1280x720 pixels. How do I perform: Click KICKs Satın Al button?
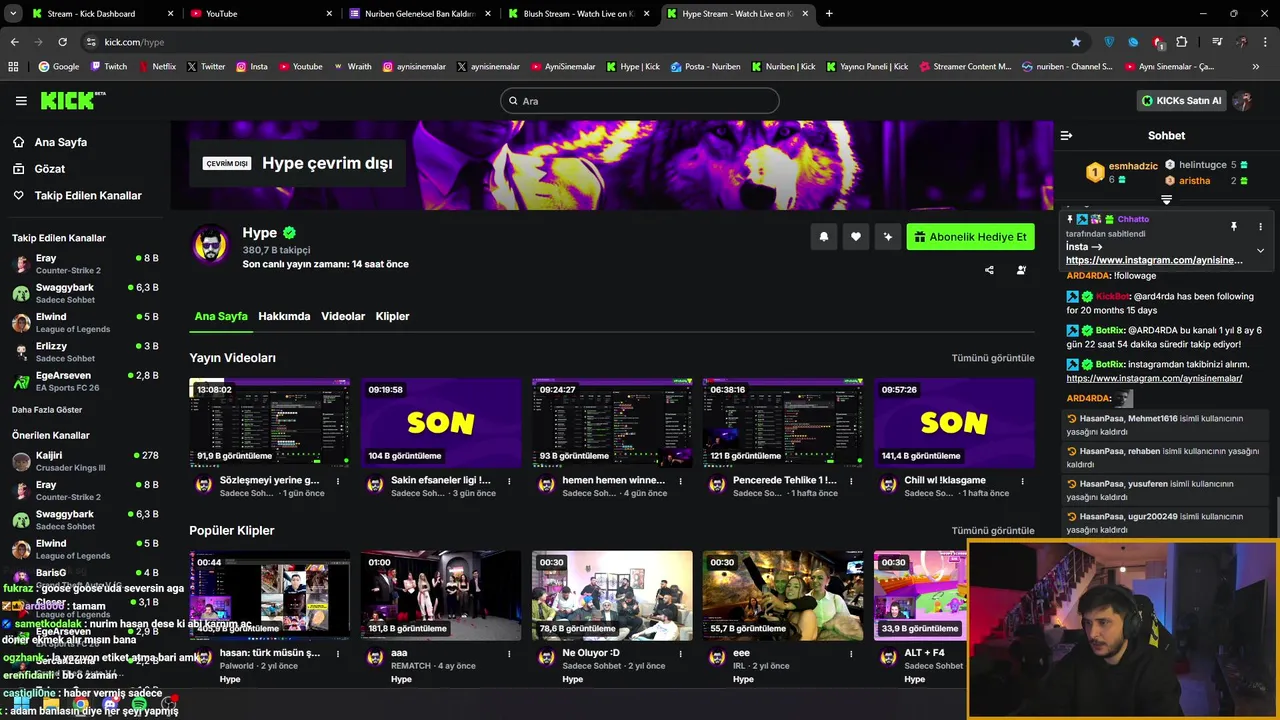point(1182,101)
